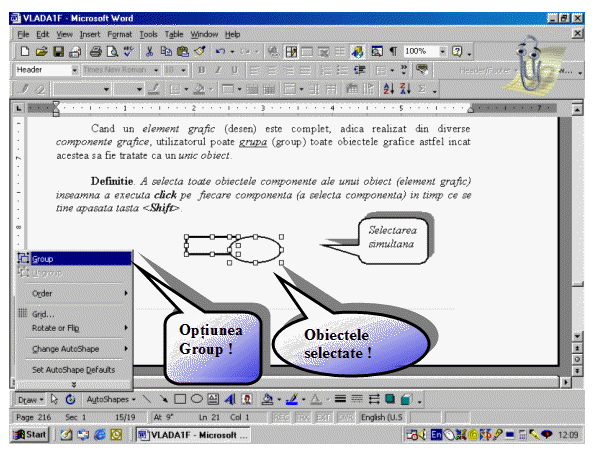Open the Format menu
This screenshot has width=600, height=456.
119,34
